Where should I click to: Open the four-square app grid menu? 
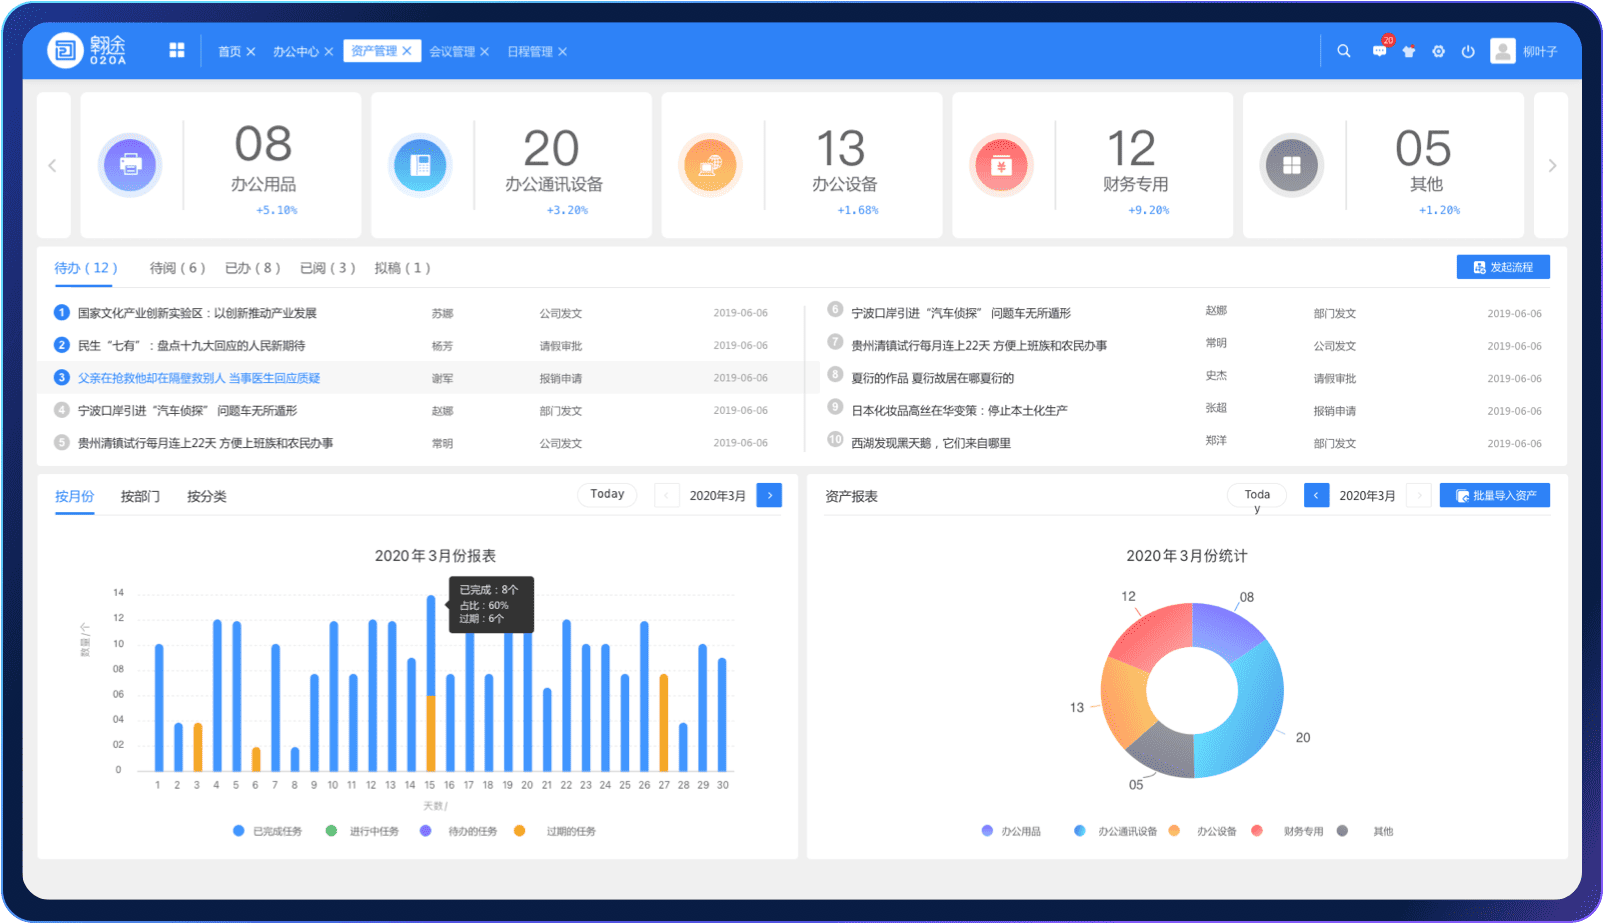click(177, 51)
